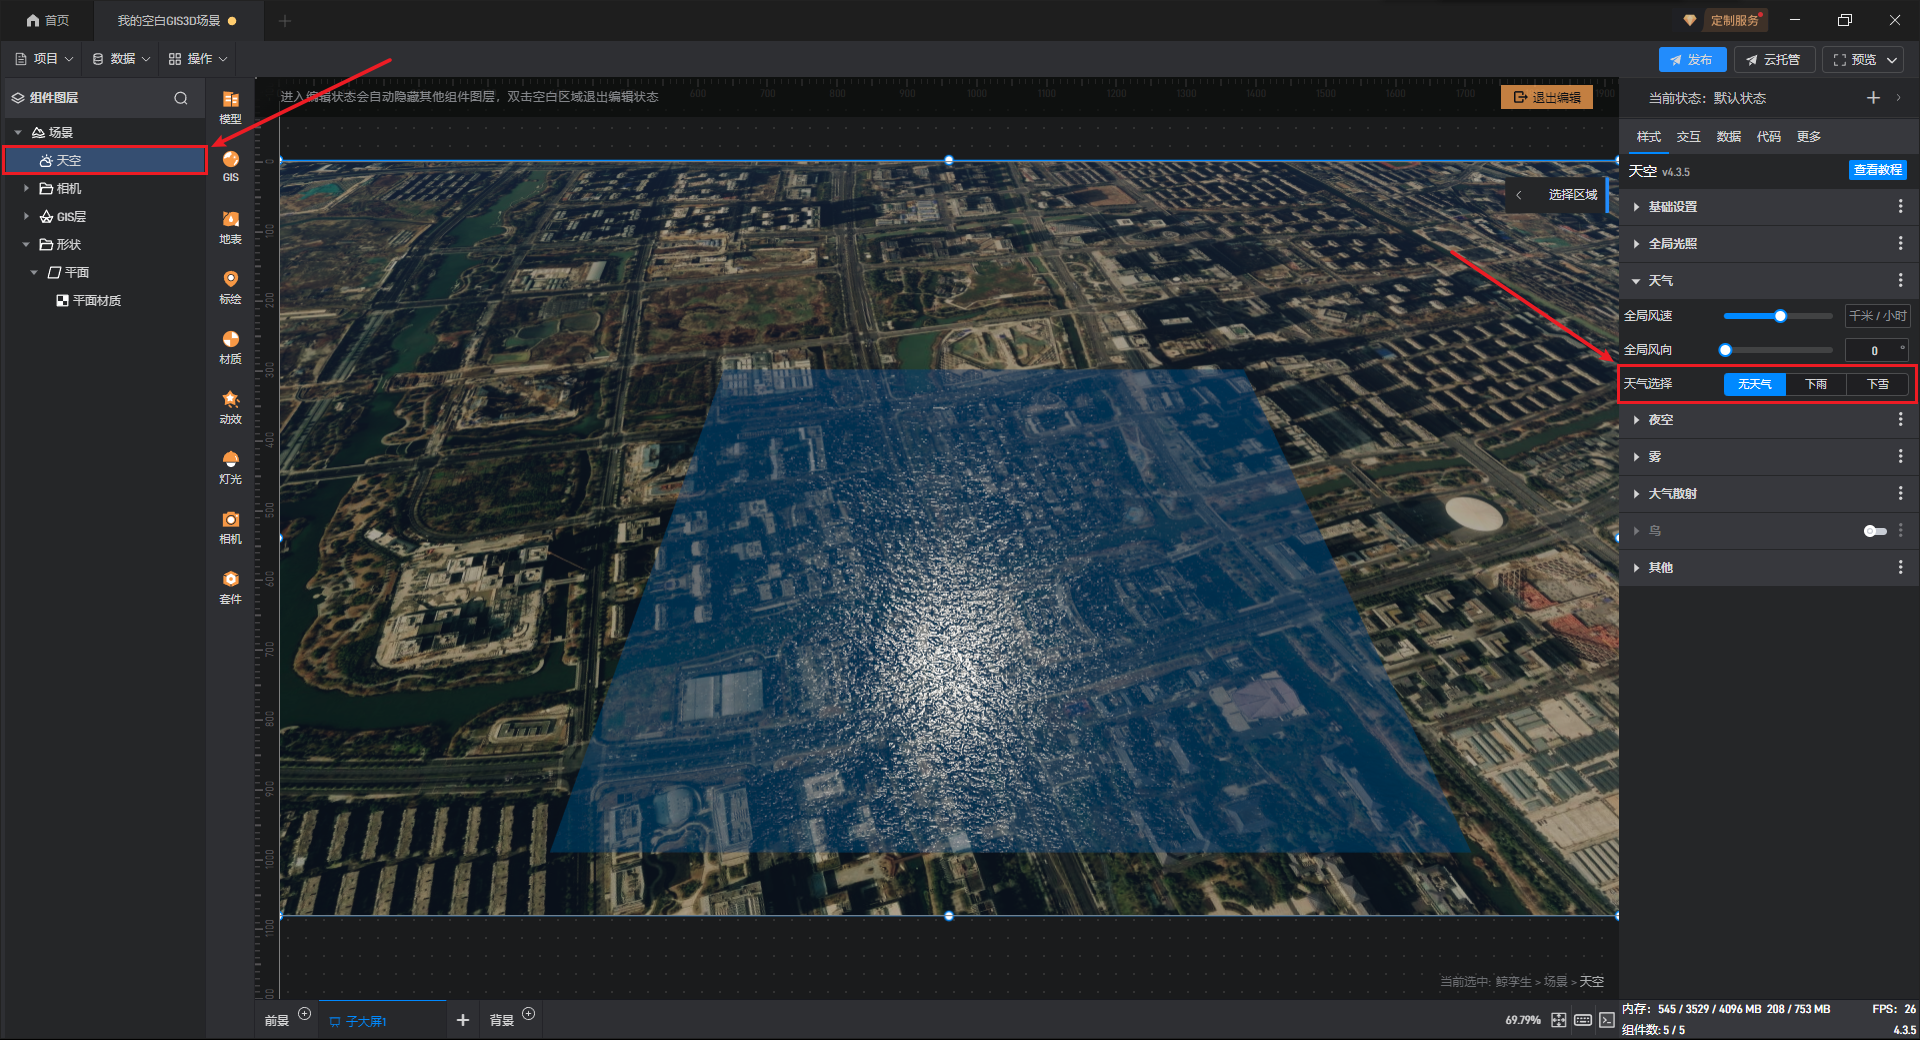Click the 发布 publish button
Image resolution: width=1920 pixels, height=1040 pixels.
pos(1691,60)
